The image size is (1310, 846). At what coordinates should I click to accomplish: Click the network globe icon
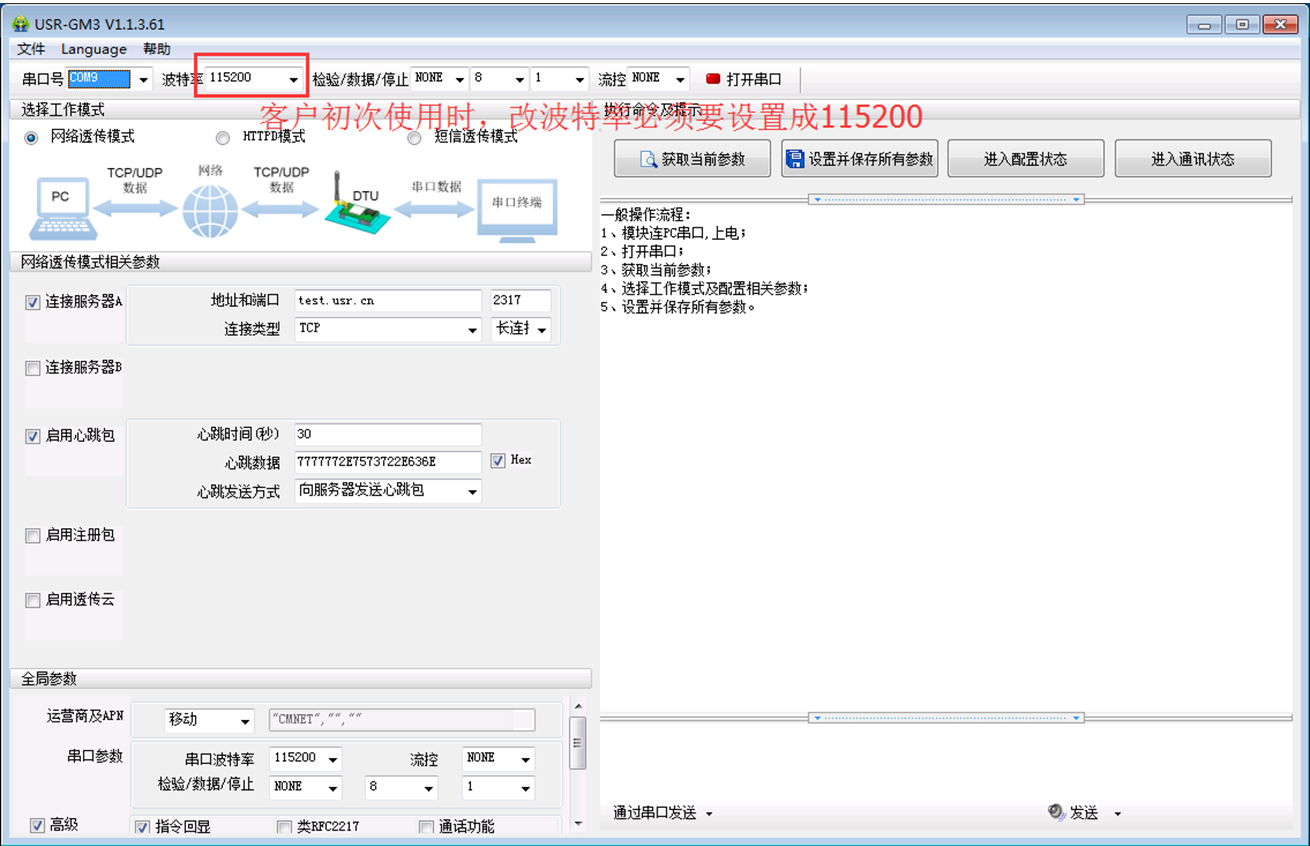pos(210,210)
